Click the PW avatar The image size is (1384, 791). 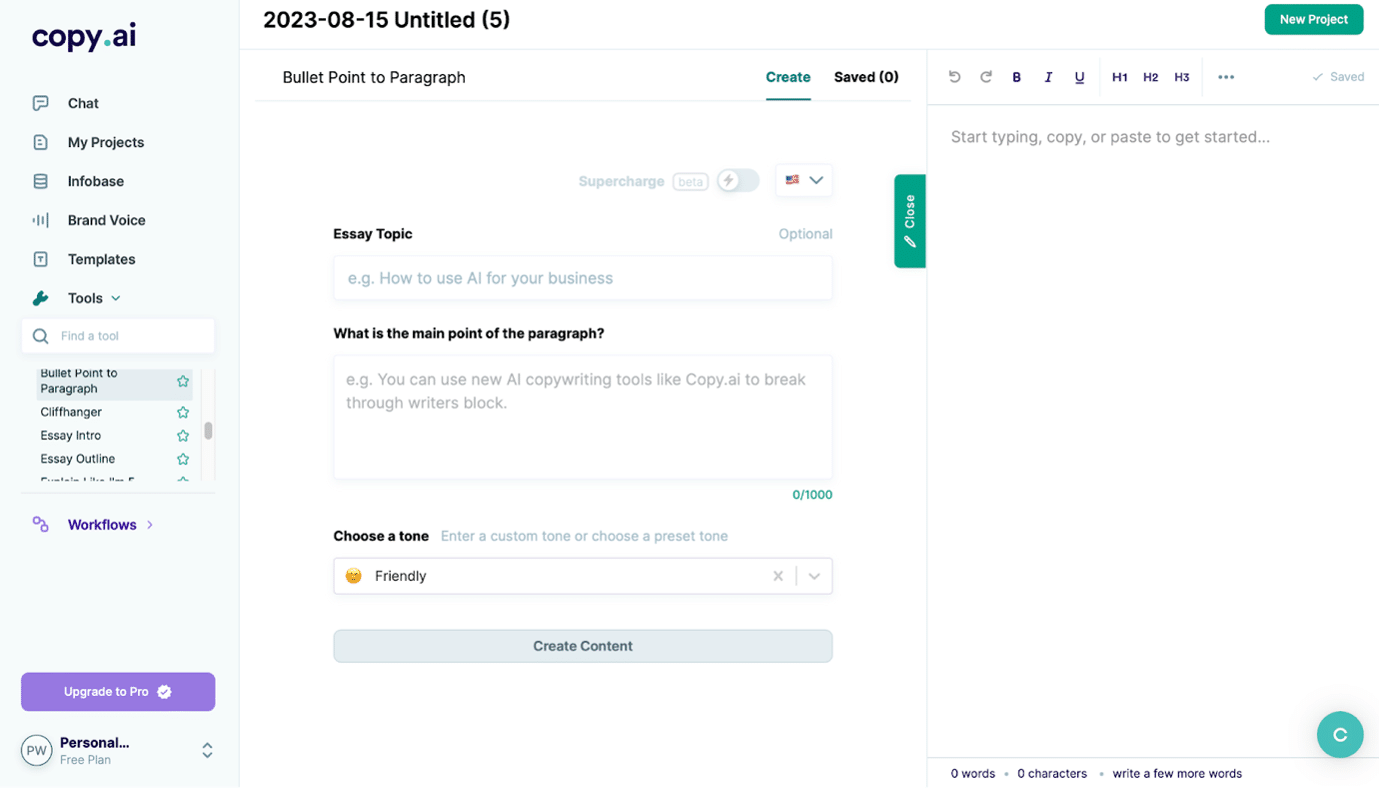pos(37,752)
